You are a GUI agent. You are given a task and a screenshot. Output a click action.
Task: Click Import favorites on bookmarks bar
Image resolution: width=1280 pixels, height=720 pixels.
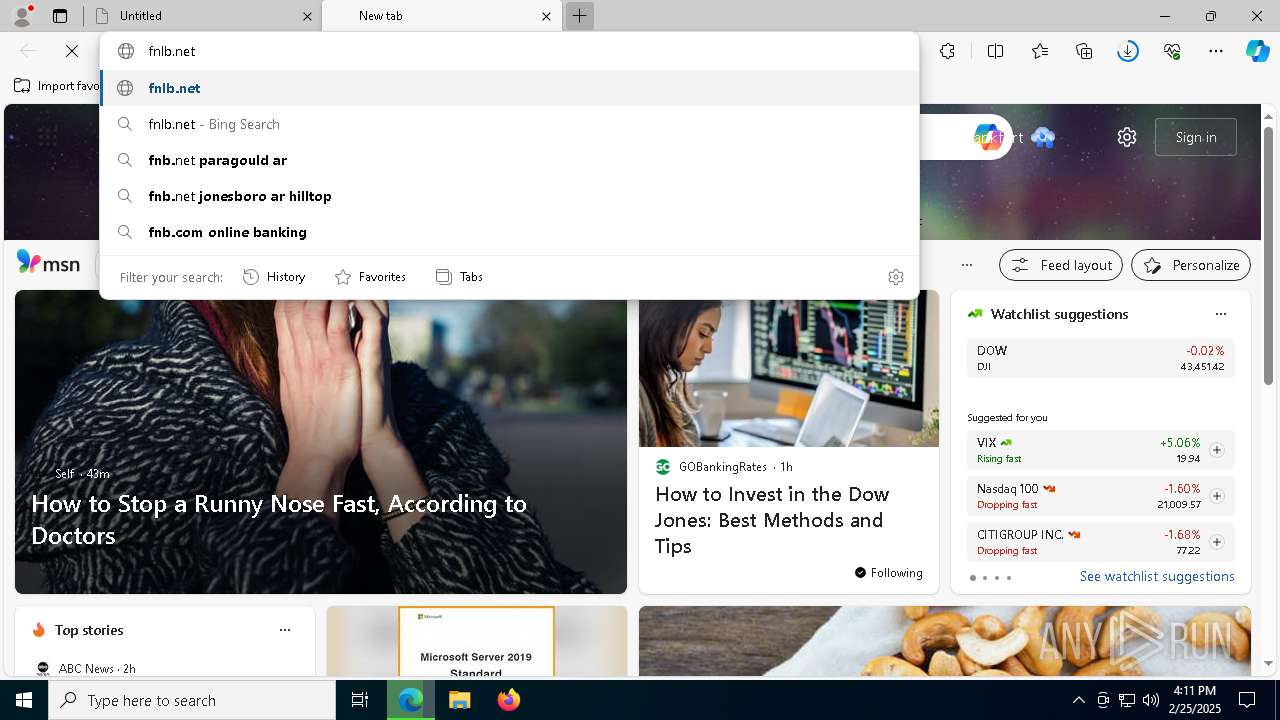point(57,86)
